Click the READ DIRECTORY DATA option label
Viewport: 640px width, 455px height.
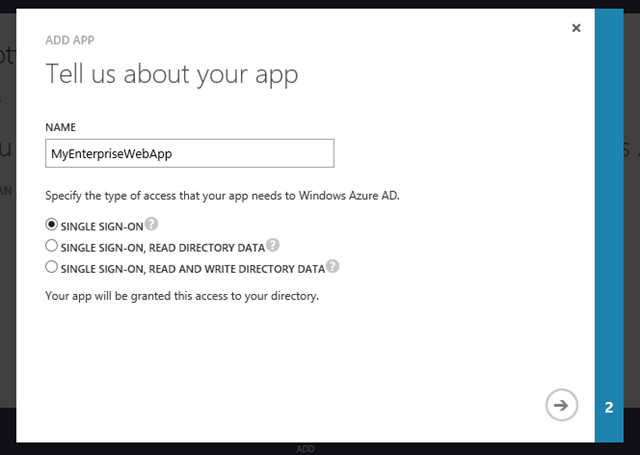163,248
